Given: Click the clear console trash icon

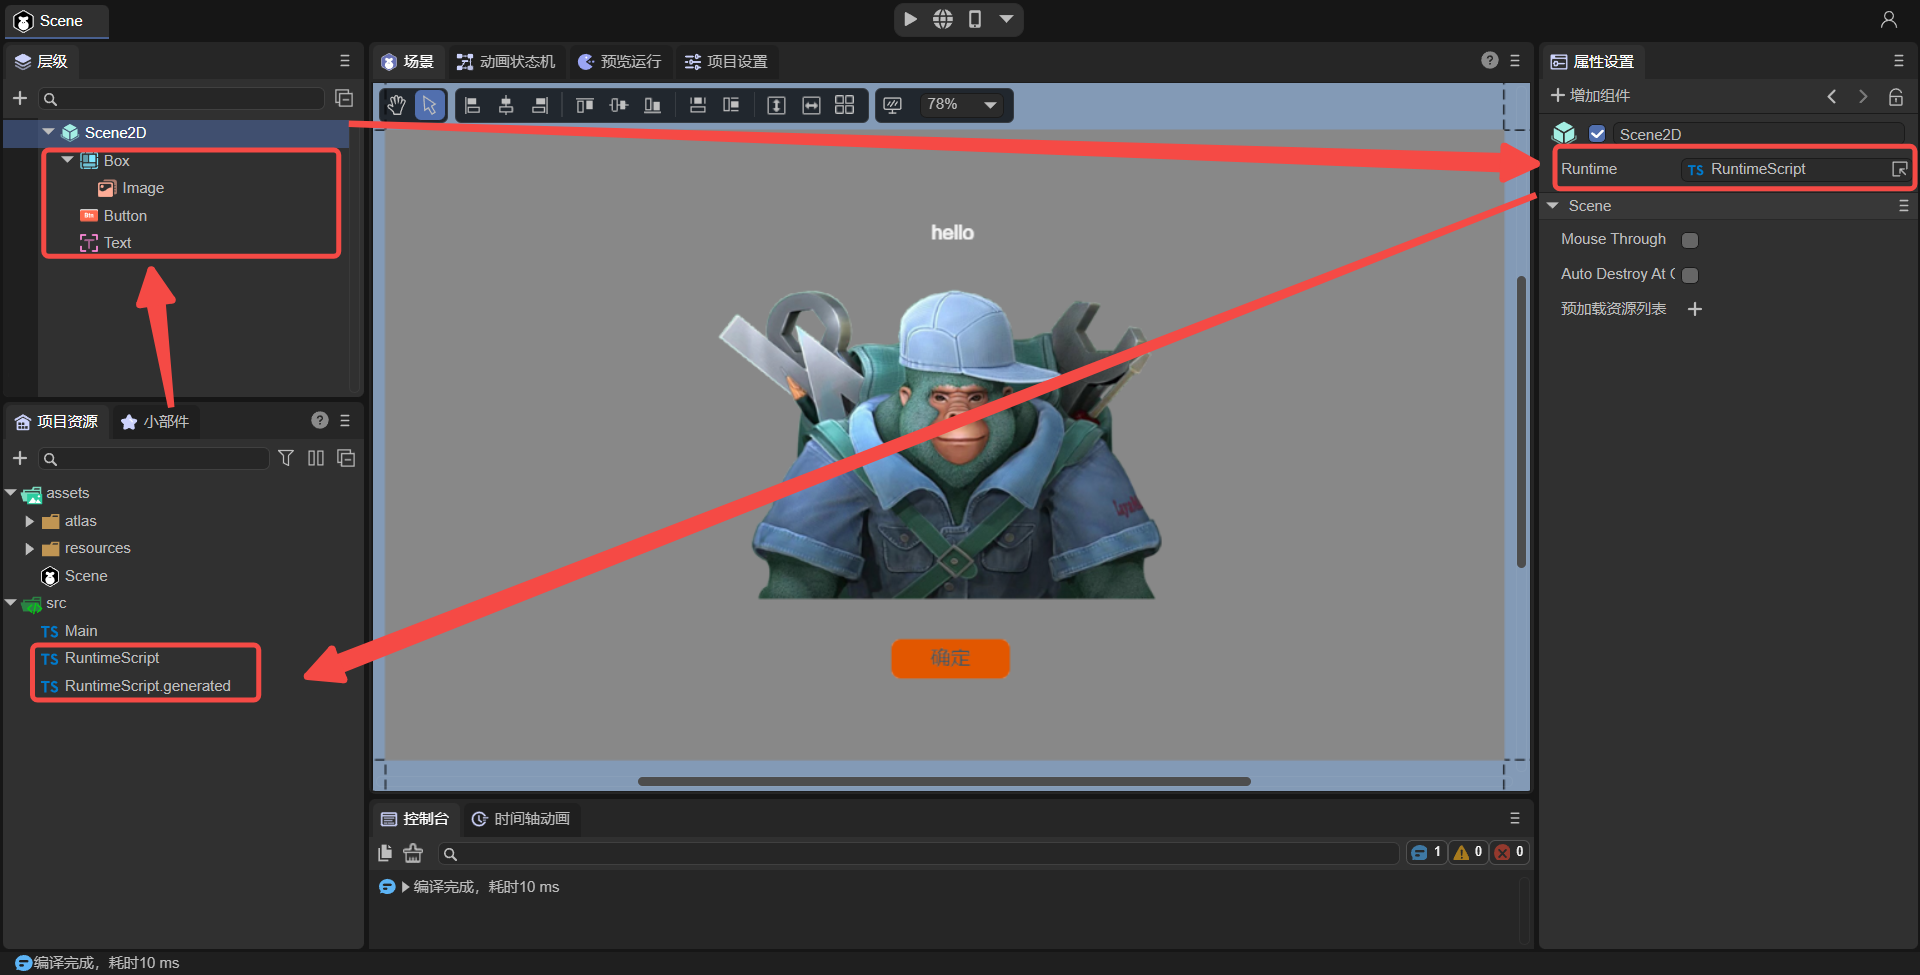Looking at the screenshot, I should tap(413, 853).
